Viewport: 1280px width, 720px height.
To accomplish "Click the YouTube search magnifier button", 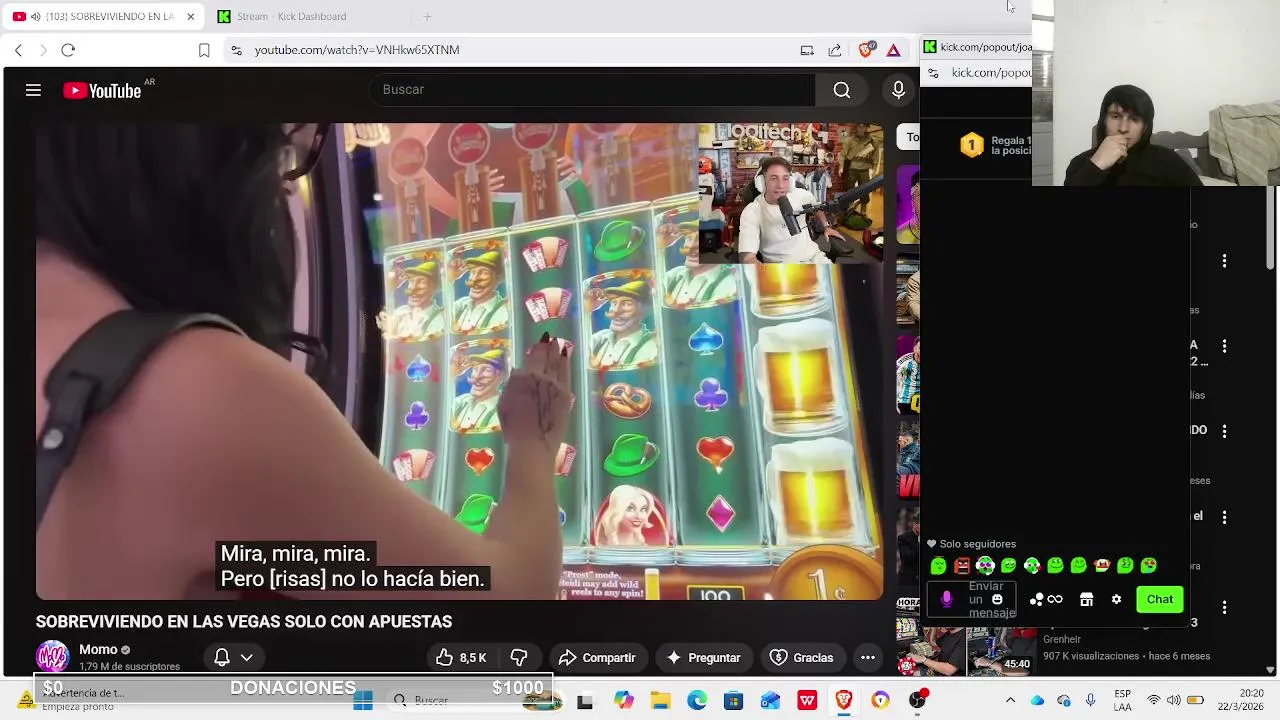I will point(842,90).
